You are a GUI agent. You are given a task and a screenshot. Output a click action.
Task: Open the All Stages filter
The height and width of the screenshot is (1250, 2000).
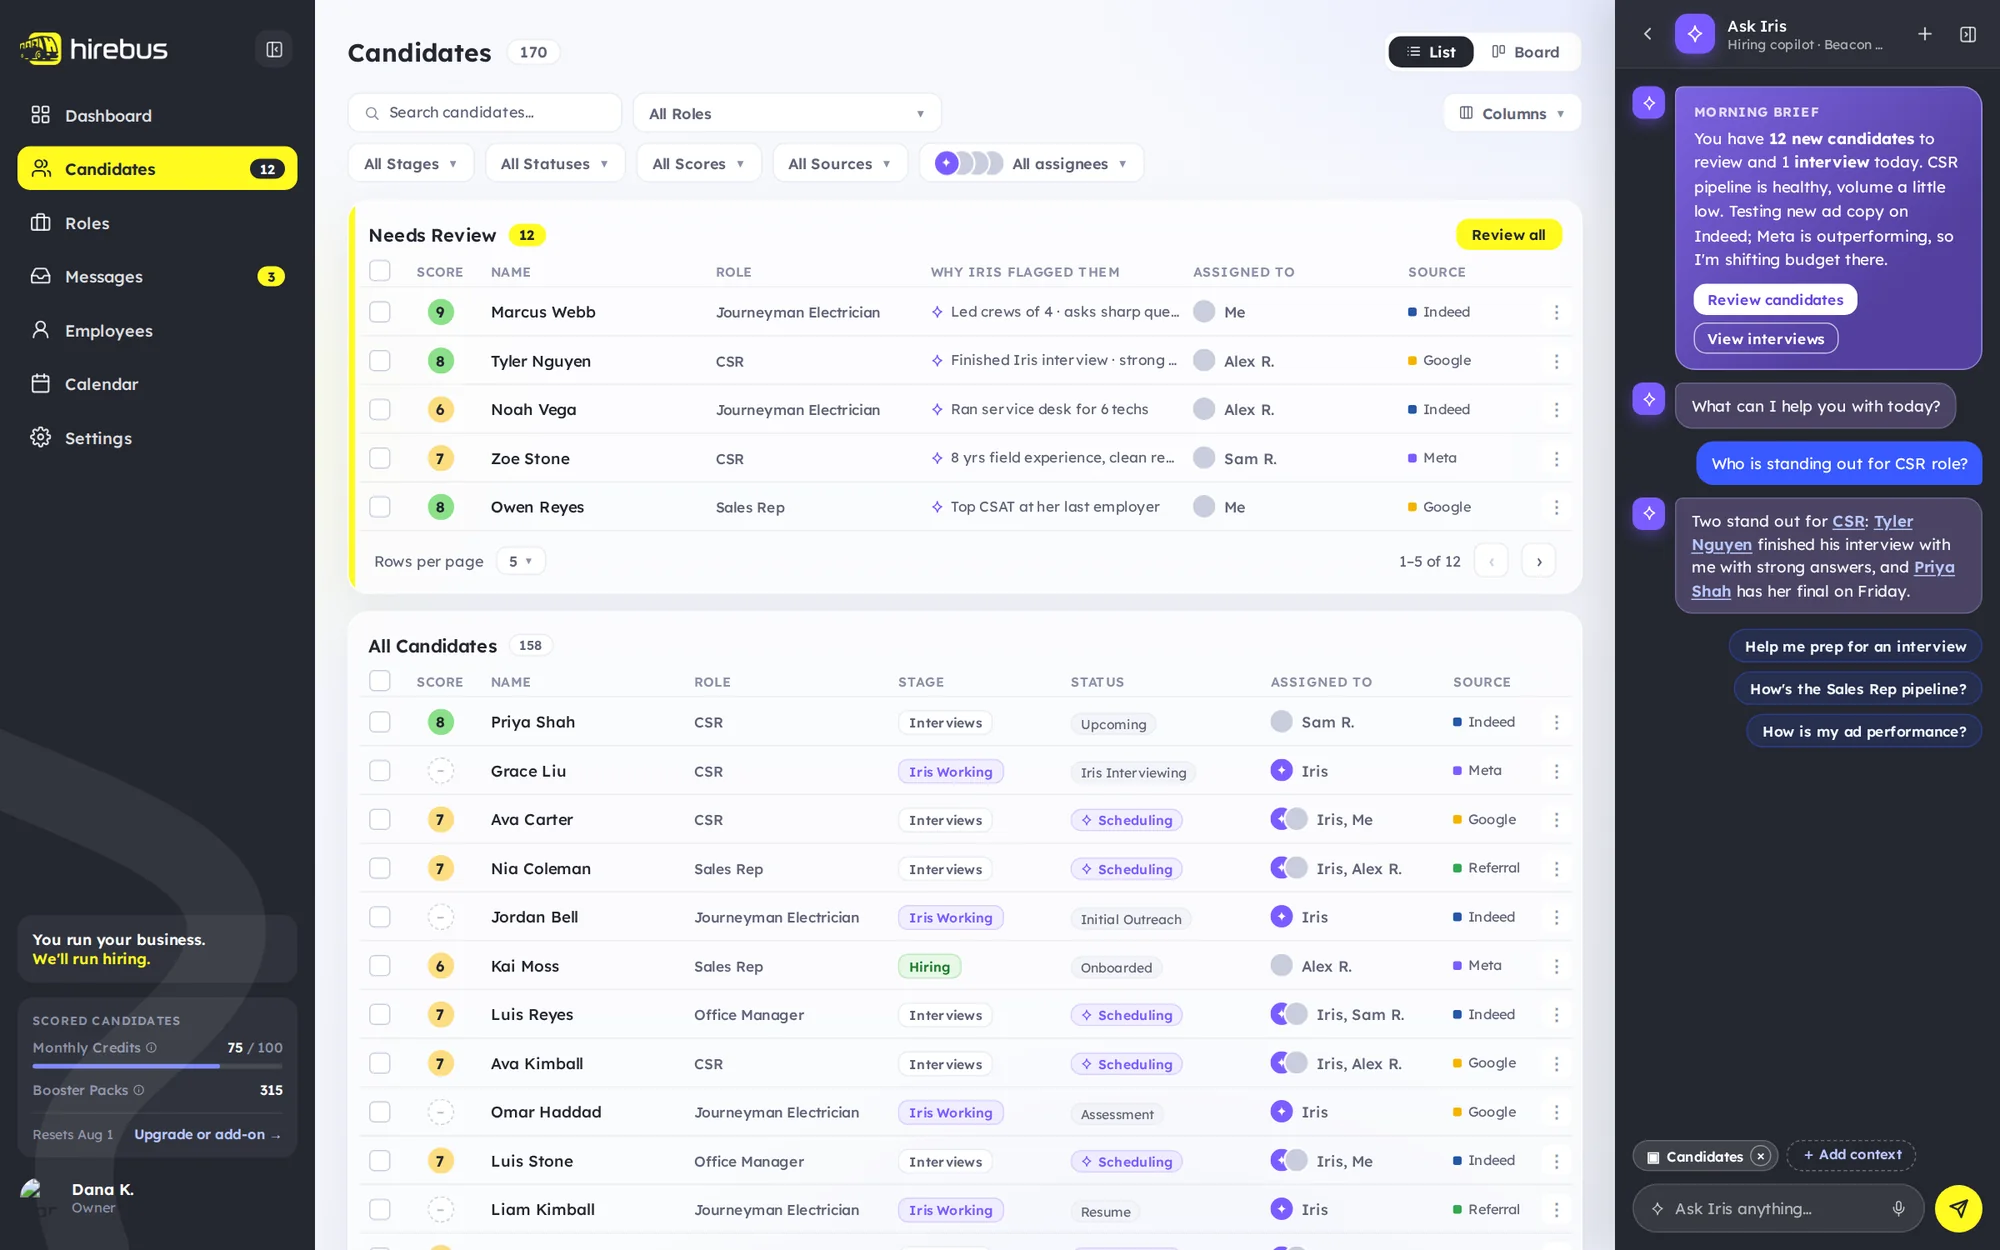tap(410, 163)
